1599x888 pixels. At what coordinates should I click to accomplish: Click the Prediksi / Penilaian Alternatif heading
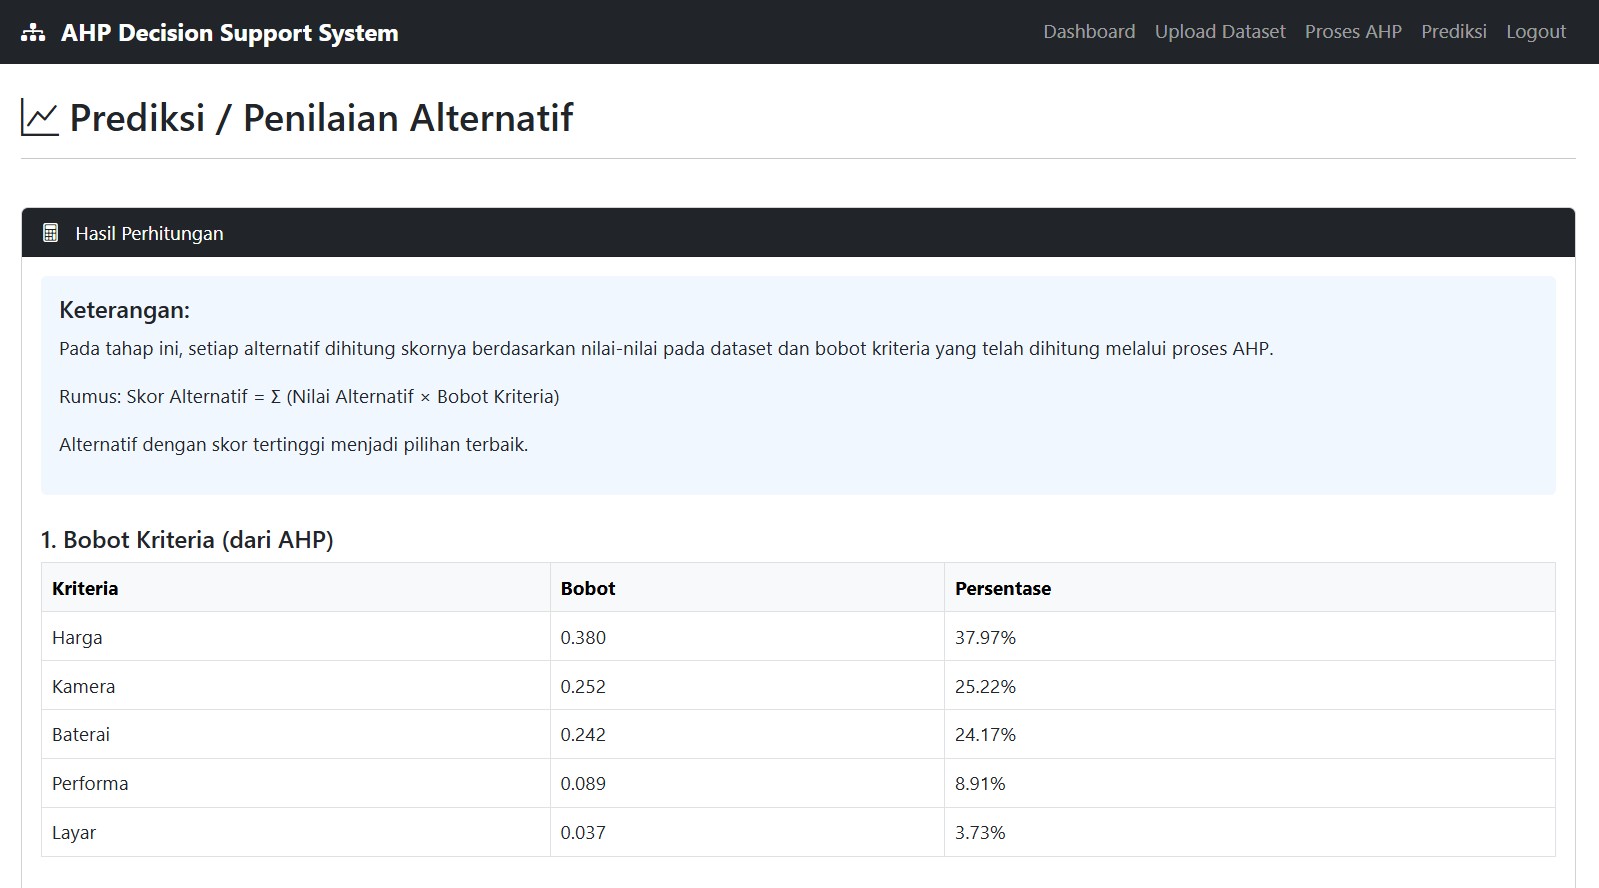[x=321, y=118]
